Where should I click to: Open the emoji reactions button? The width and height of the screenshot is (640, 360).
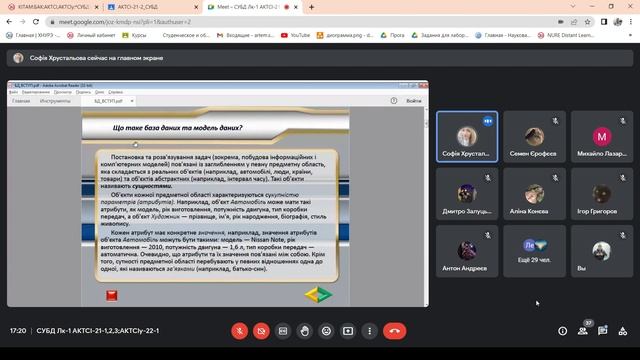pyautogui.click(x=326, y=331)
